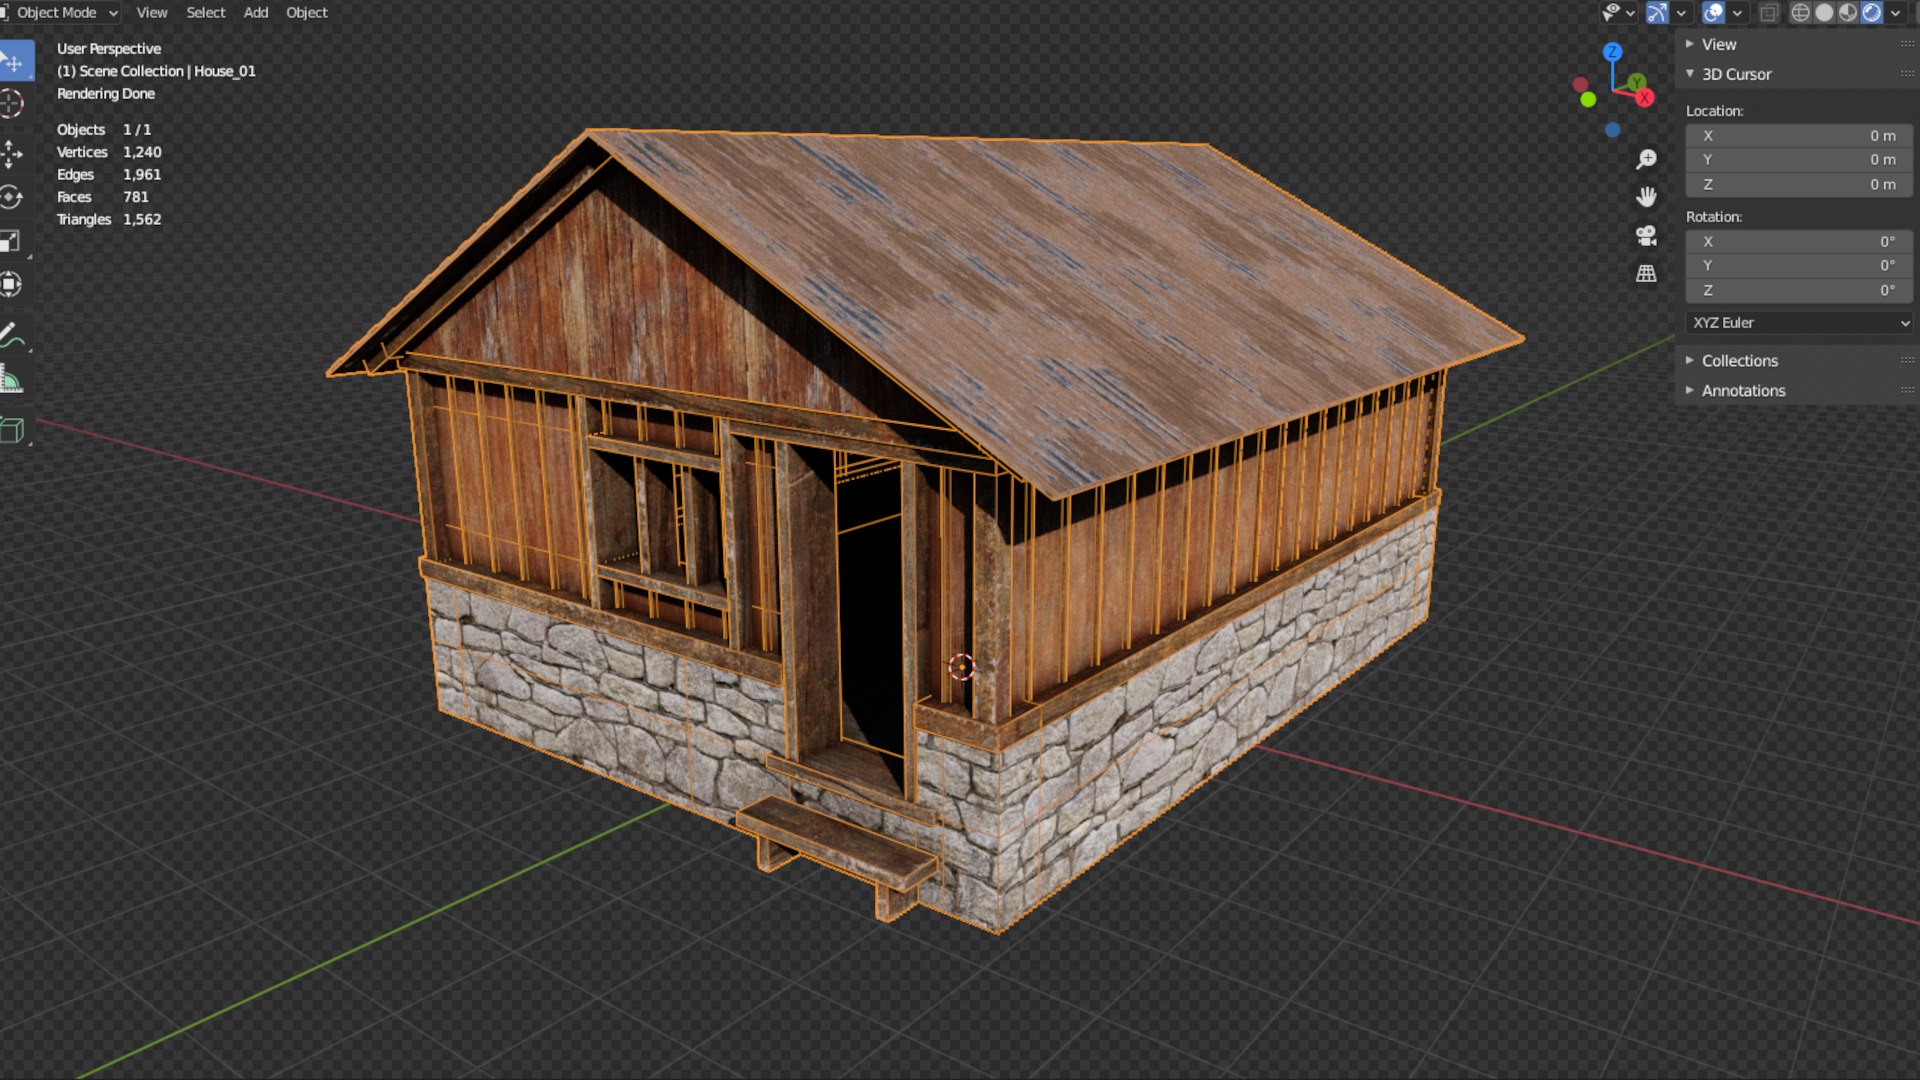The width and height of the screenshot is (1920, 1080).
Task: Toggle X-ray mode button
Action: (1769, 12)
